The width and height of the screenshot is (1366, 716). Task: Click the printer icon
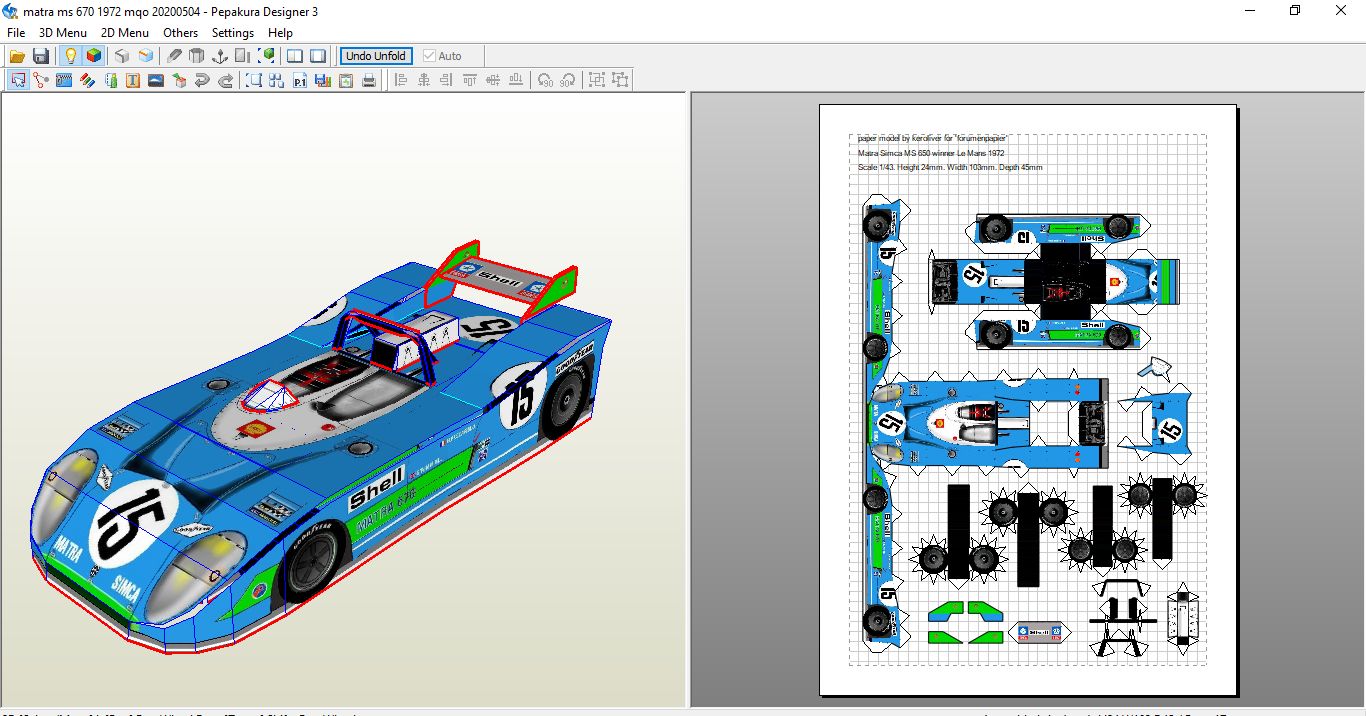[x=369, y=81]
